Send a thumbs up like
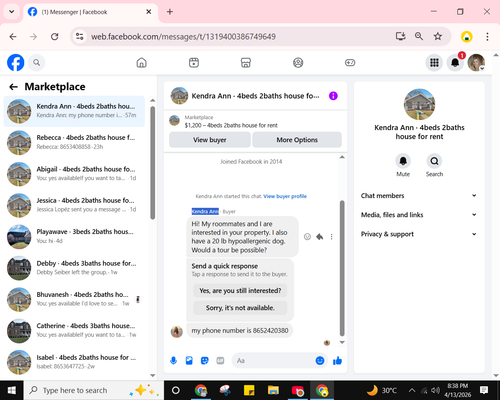 coord(337,361)
